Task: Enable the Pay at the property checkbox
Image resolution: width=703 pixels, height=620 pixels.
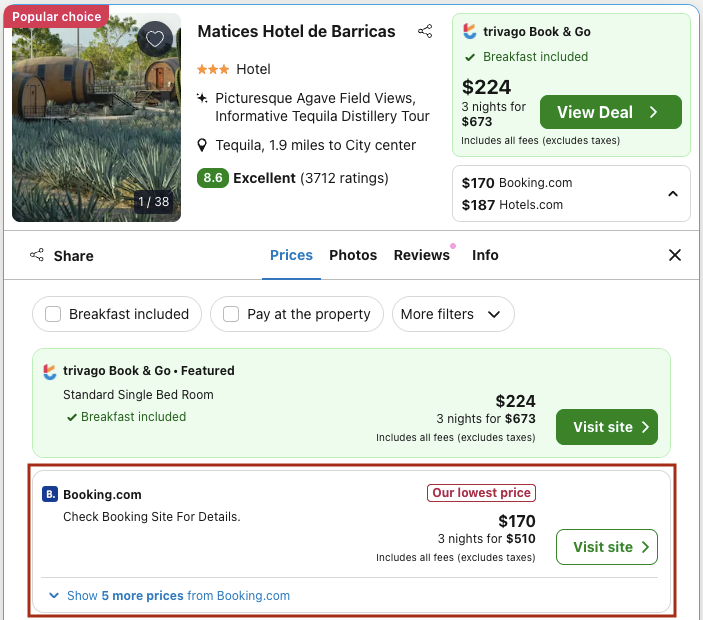Action: pyautogui.click(x=231, y=314)
